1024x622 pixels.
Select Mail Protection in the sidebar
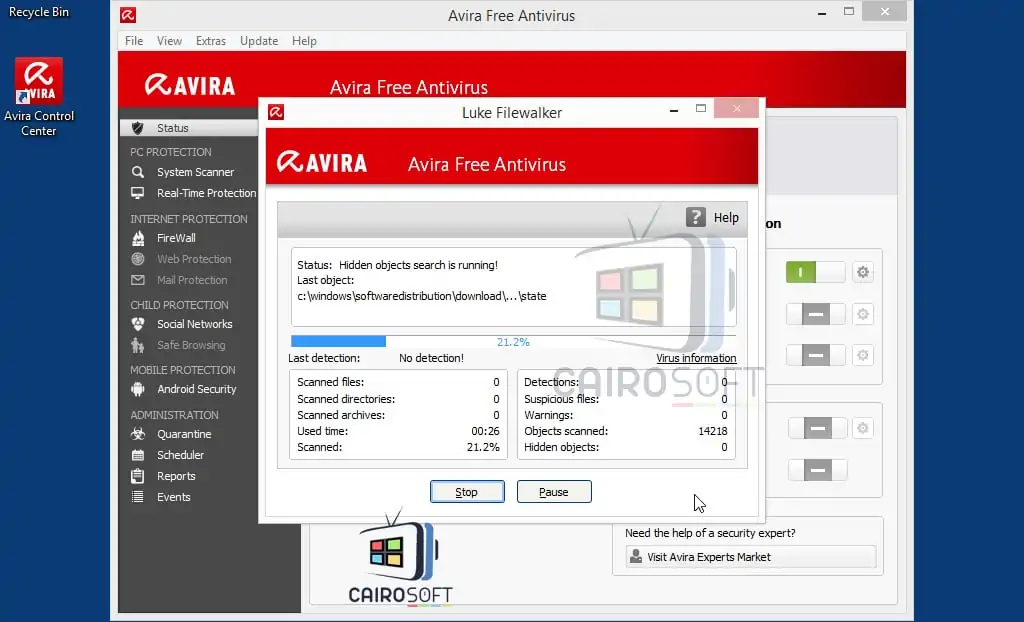click(x=192, y=280)
